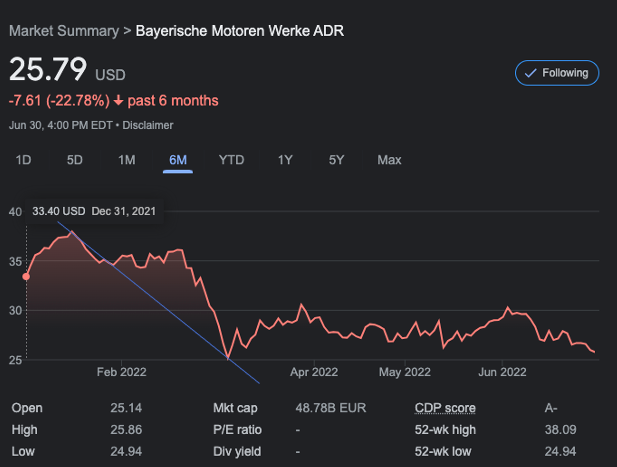Show the YTD chart range

tap(231, 160)
